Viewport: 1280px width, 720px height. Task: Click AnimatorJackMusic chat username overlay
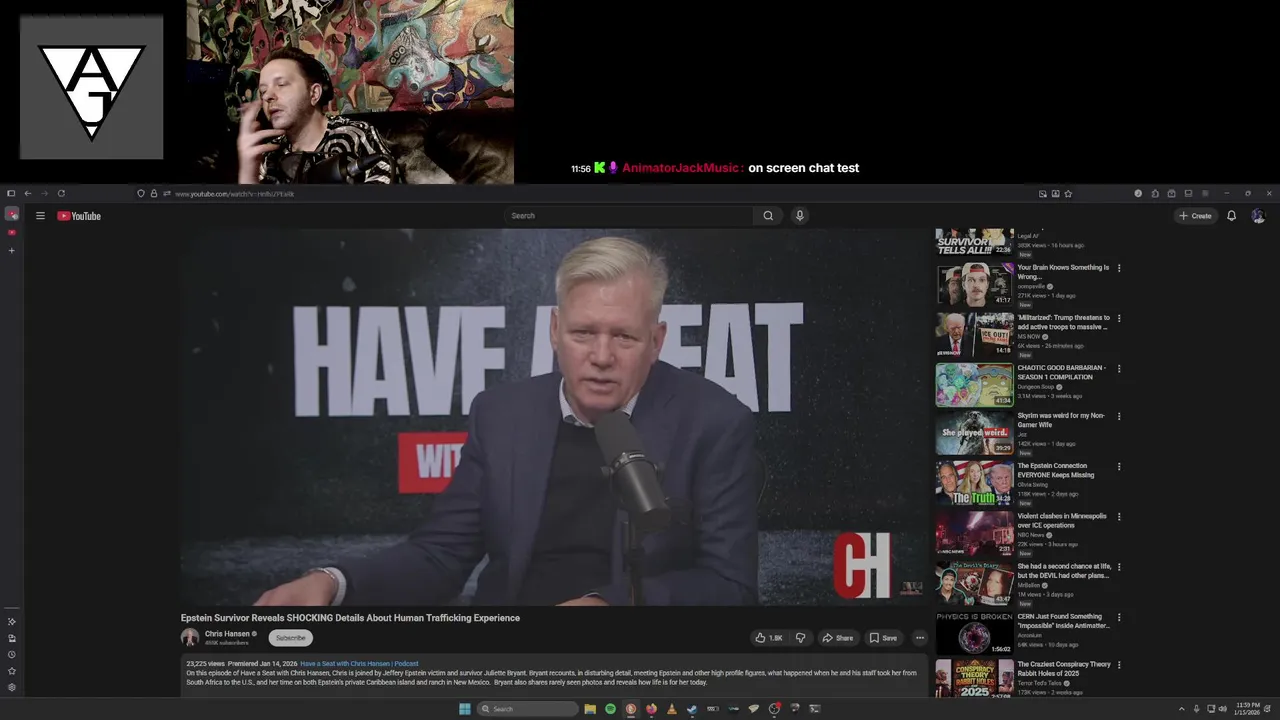click(682, 168)
